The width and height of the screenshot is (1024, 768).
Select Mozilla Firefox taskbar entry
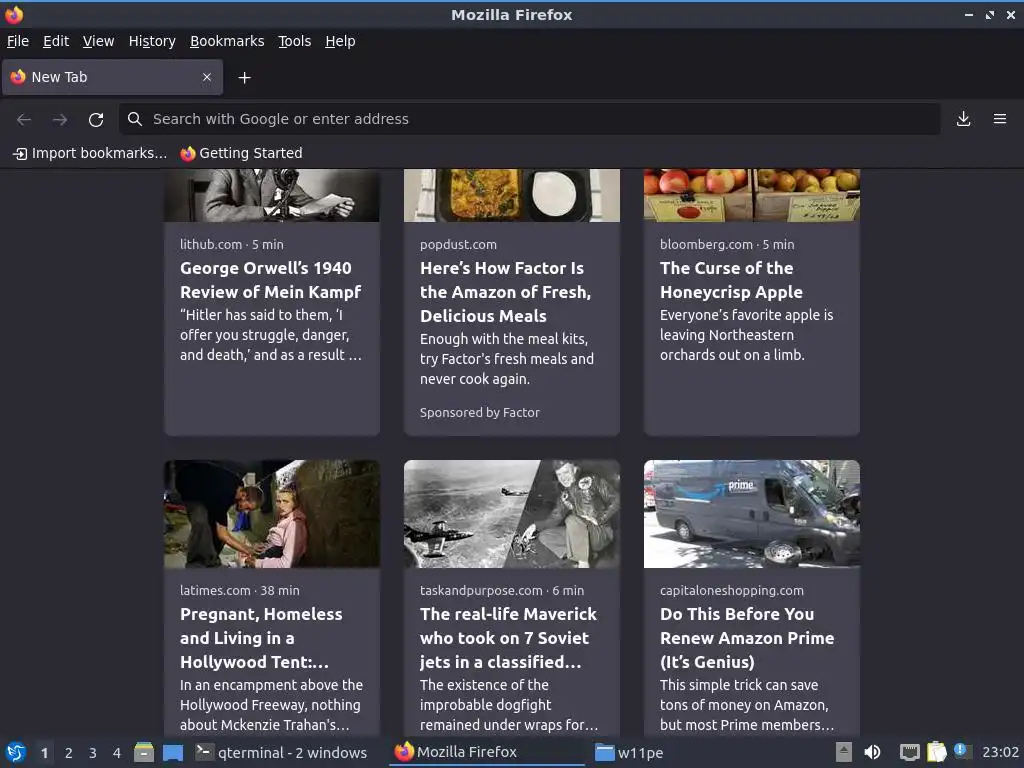(x=487, y=752)
